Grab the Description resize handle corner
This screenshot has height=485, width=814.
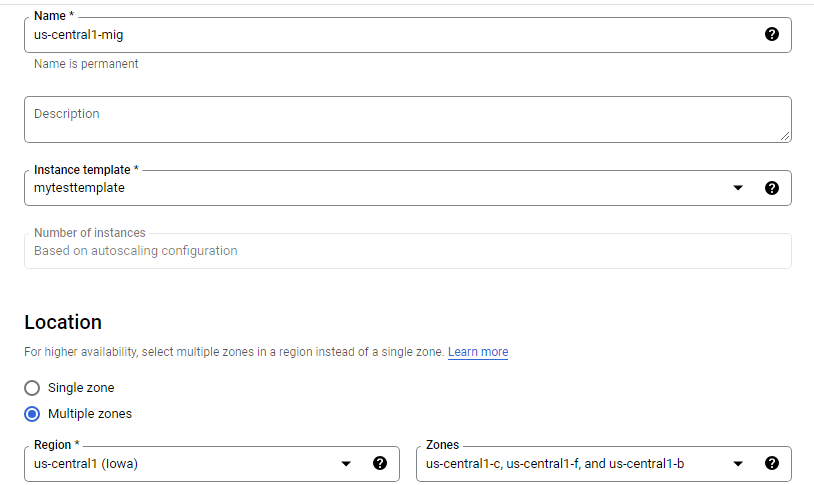785,136
